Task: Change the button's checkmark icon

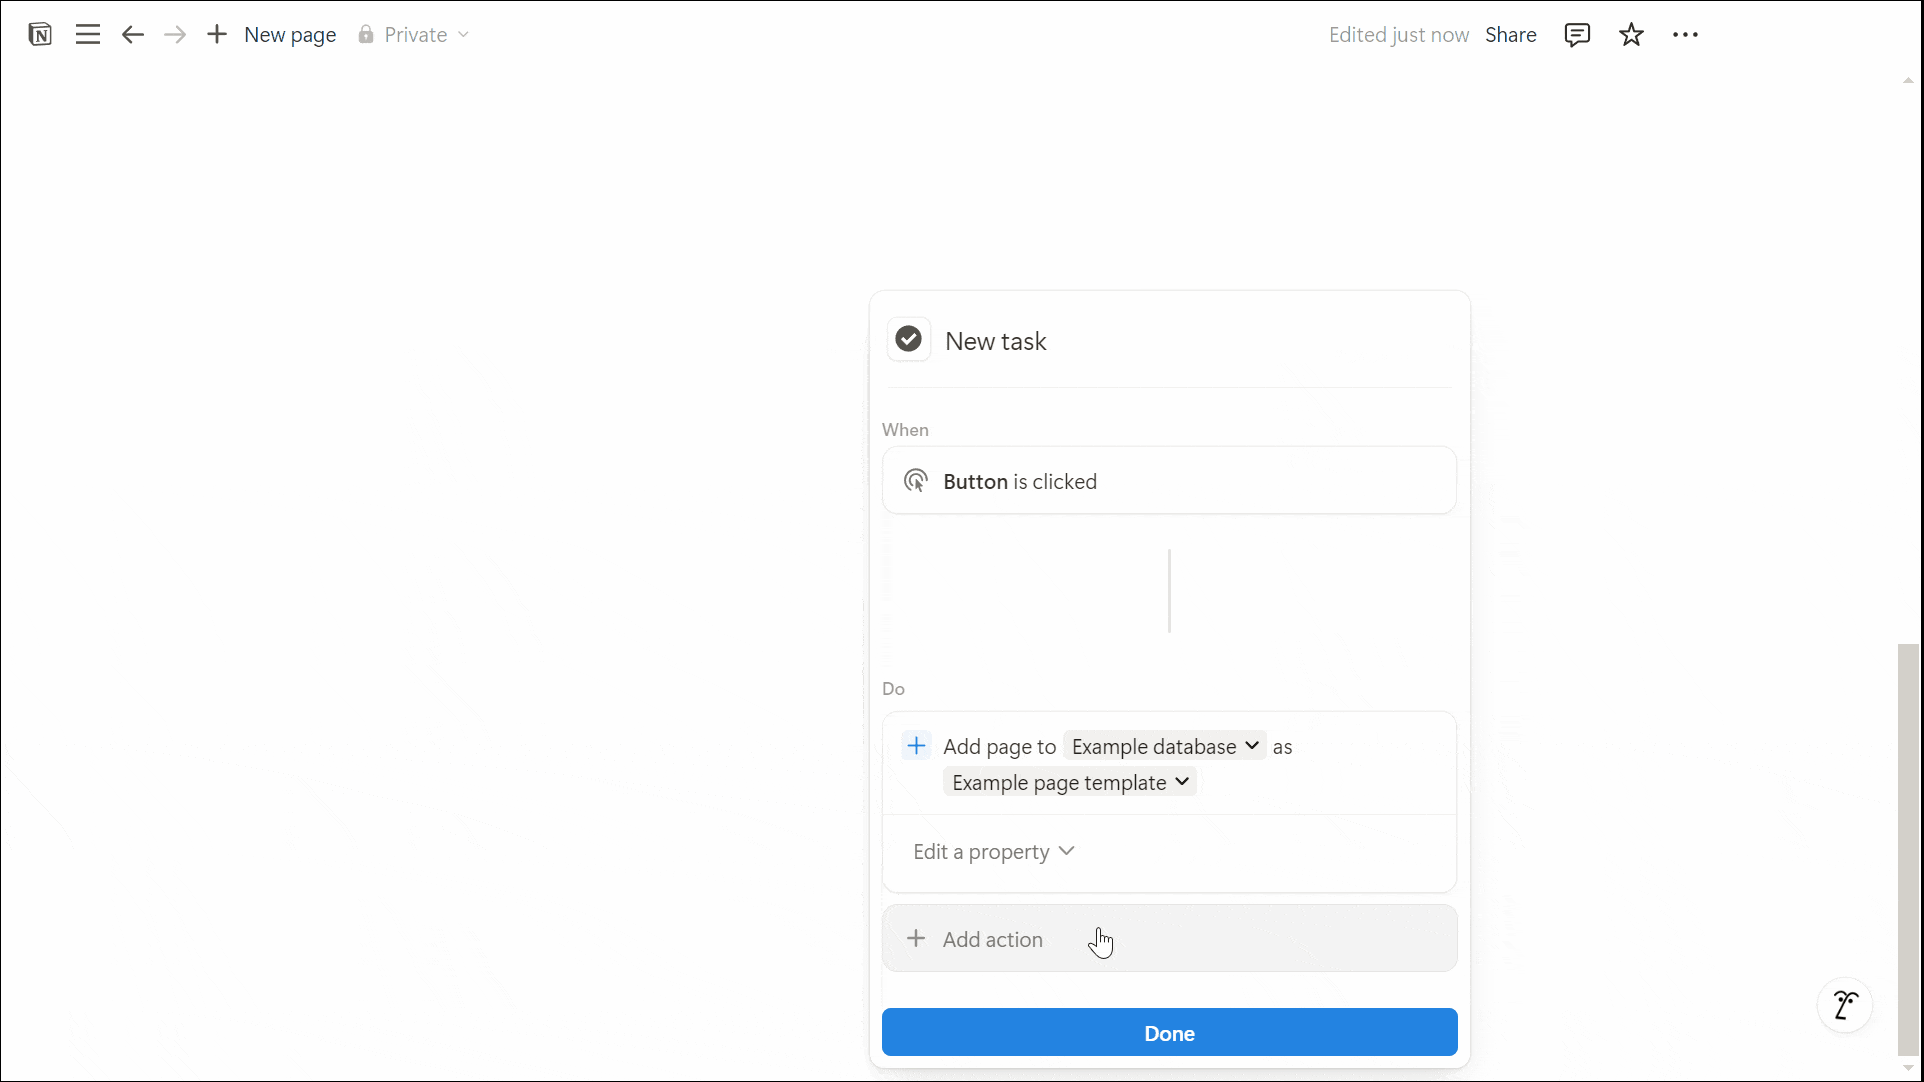Action: pos(908,340)
